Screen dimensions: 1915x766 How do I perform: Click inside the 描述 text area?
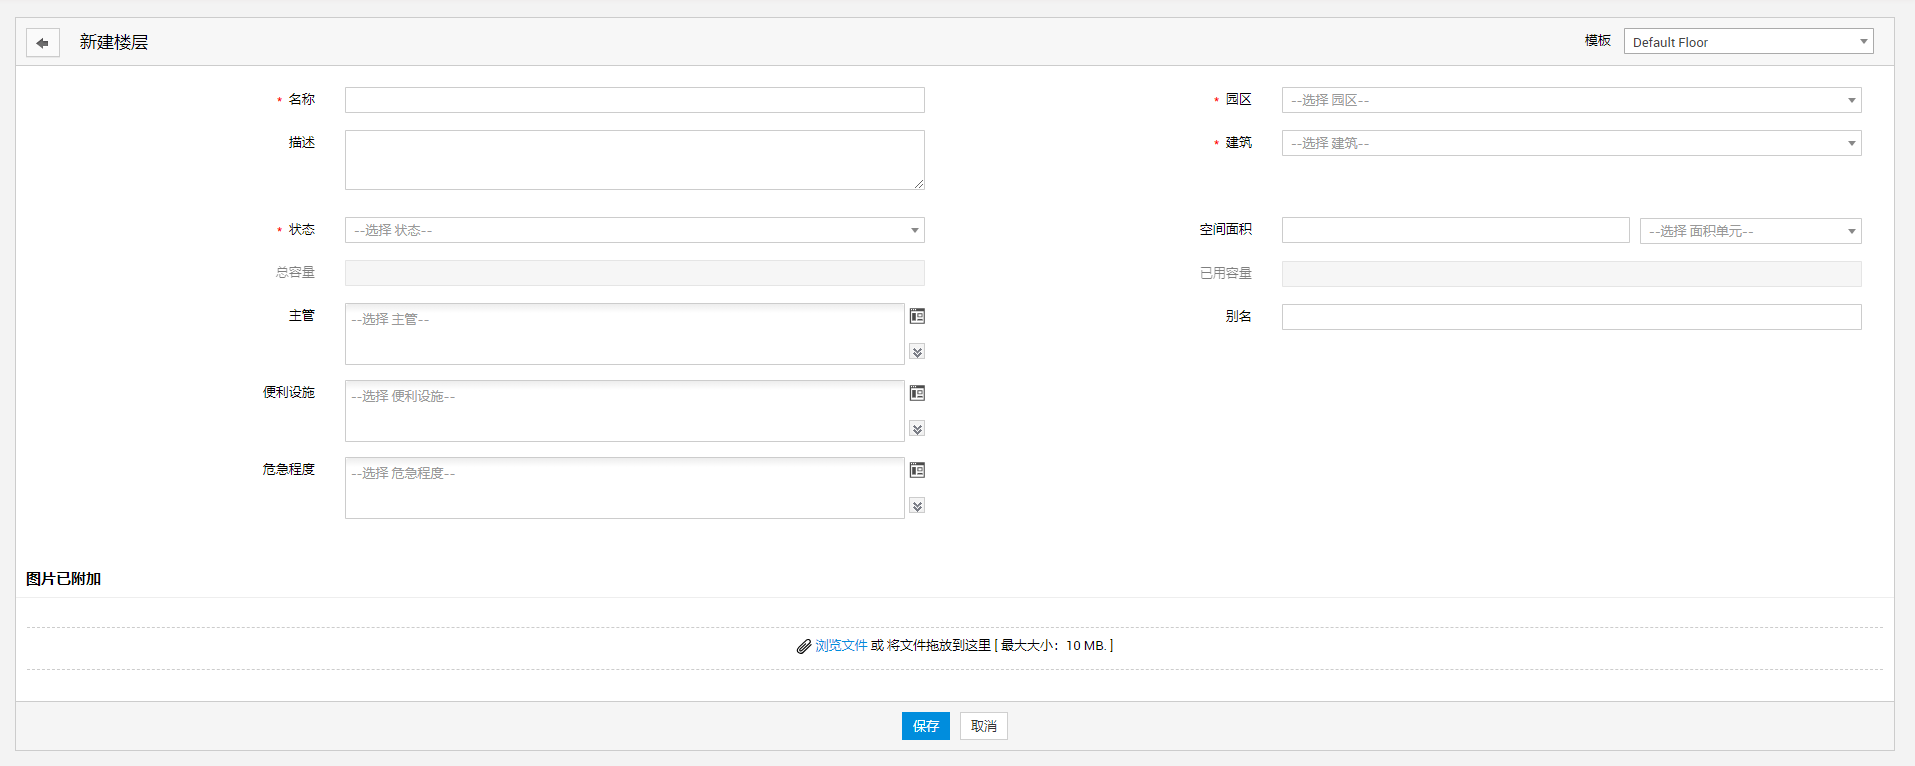coord(634,160)
